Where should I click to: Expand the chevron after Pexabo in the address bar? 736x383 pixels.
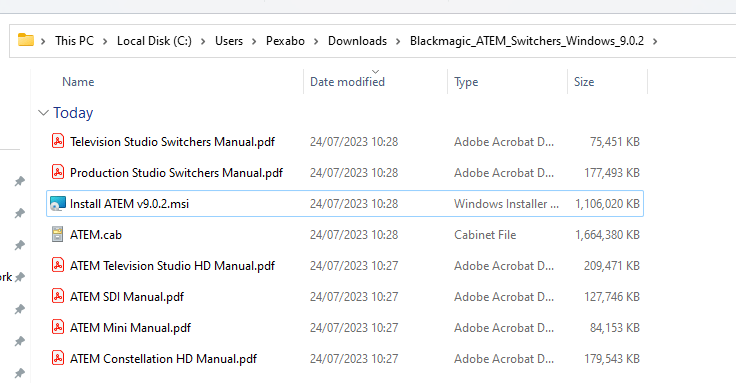316,41
